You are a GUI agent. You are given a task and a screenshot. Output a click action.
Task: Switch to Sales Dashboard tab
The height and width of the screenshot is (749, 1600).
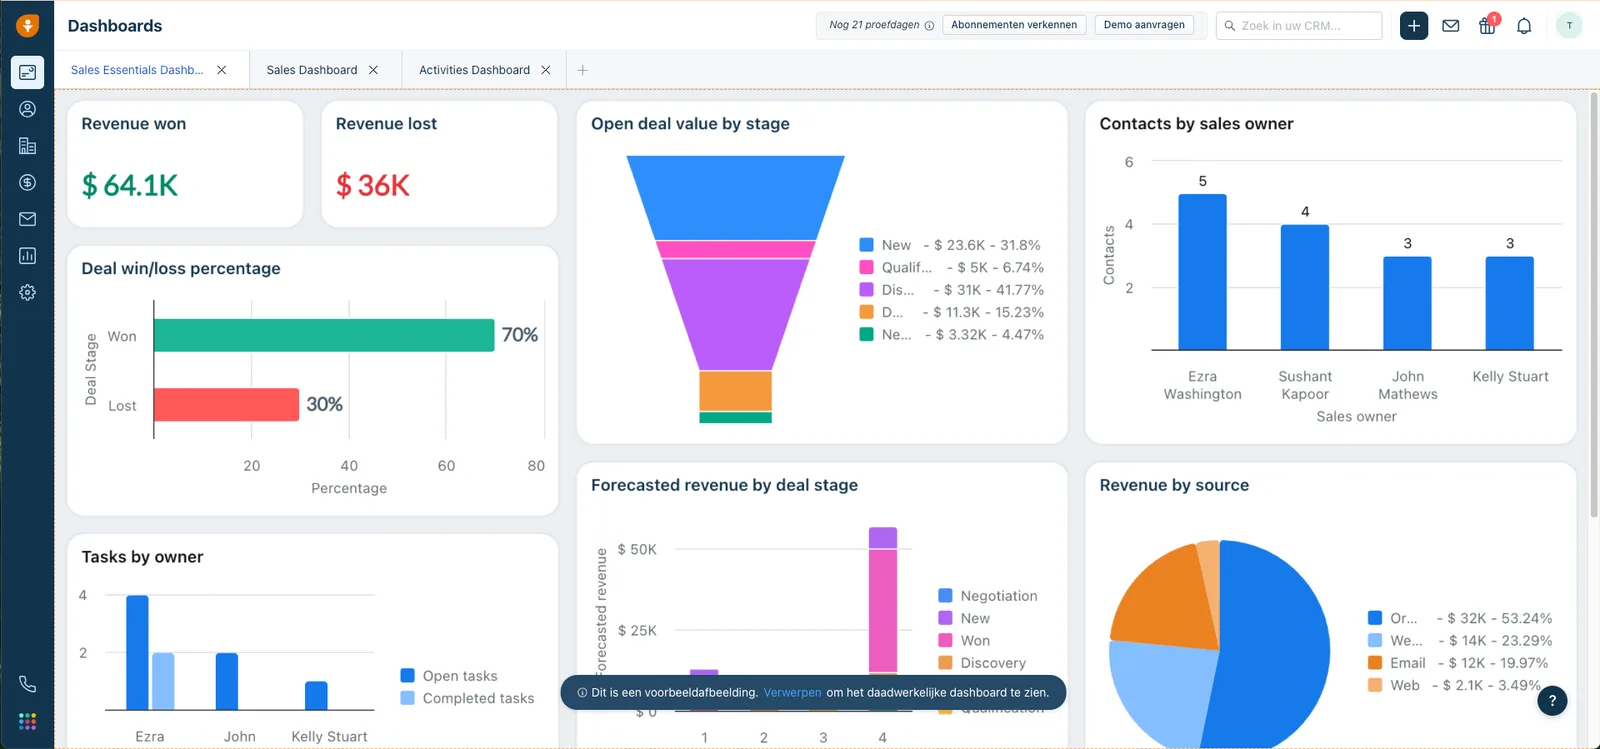[x=312, y=70]
